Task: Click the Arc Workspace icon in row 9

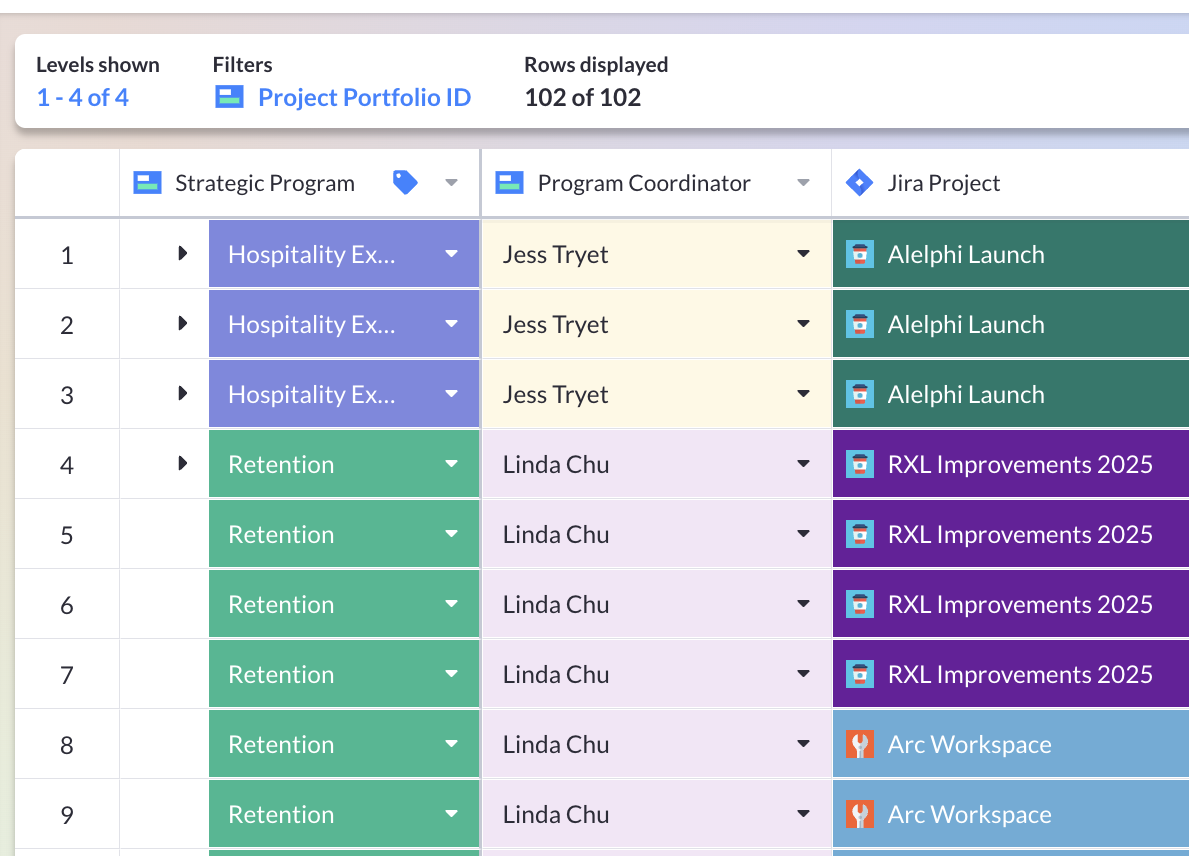Action: pos(860,815)
